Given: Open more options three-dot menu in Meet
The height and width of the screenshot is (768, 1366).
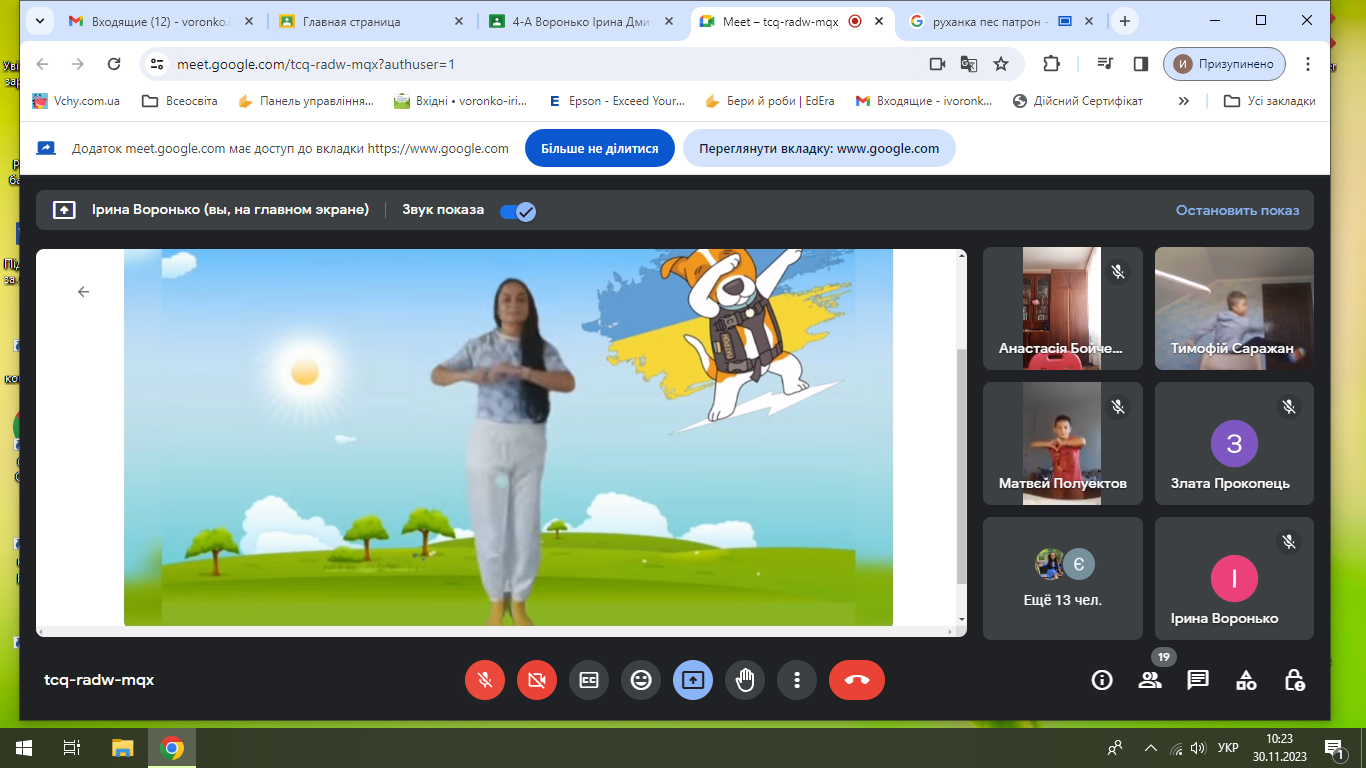Looking at the screenshot, I should pyautogui.click(x=797, y=680).
